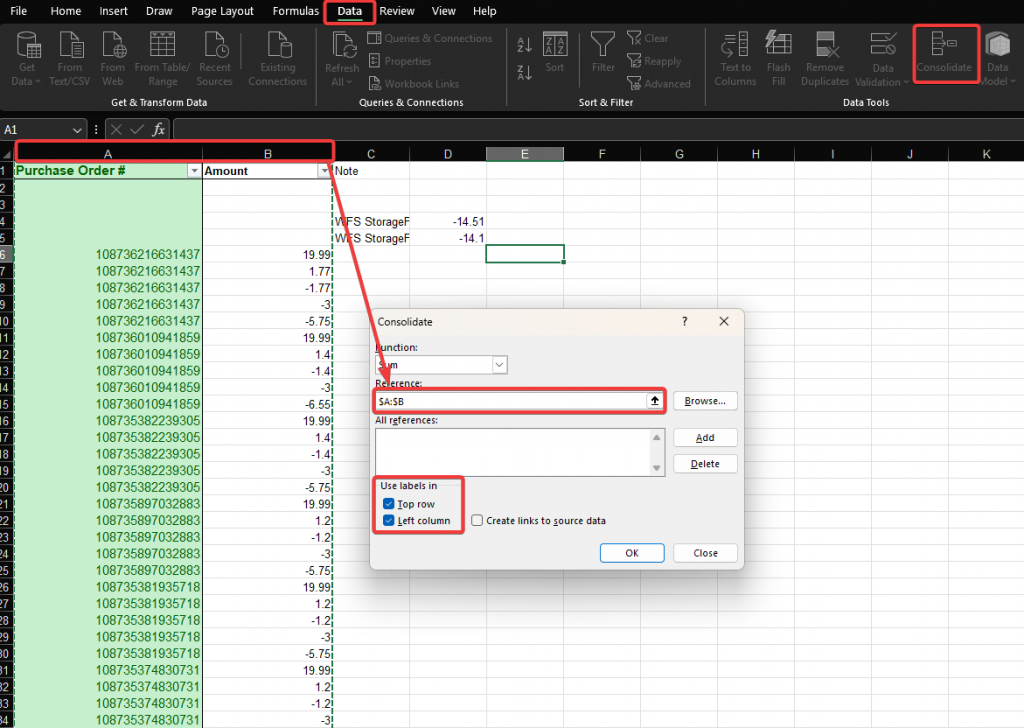This screenshot has height=728, width=1024.
Task: Uncheck the Left column checkbox
Action: [388, 521]
